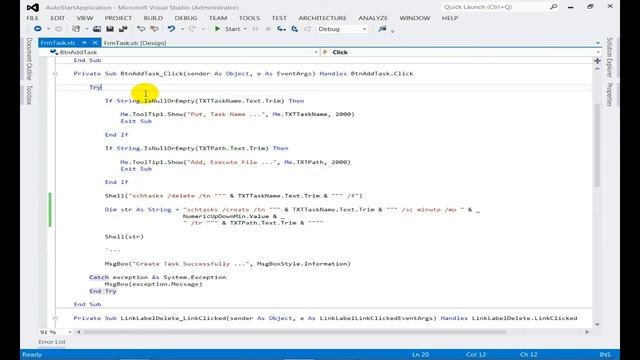640x360 pixels.
Task: Open the Solution Explorer side panel
Action: pos(609,58)
